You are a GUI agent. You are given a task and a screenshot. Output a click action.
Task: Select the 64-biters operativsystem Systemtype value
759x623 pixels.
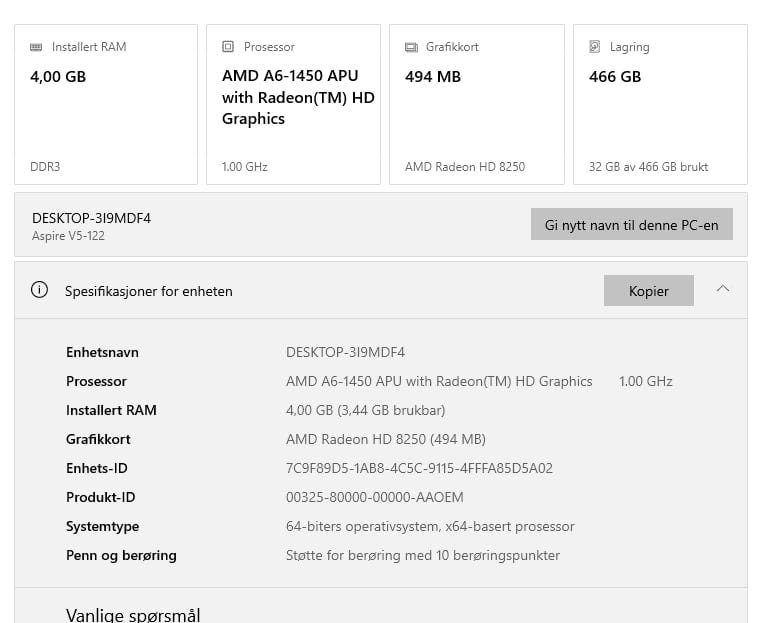(430, 527)
